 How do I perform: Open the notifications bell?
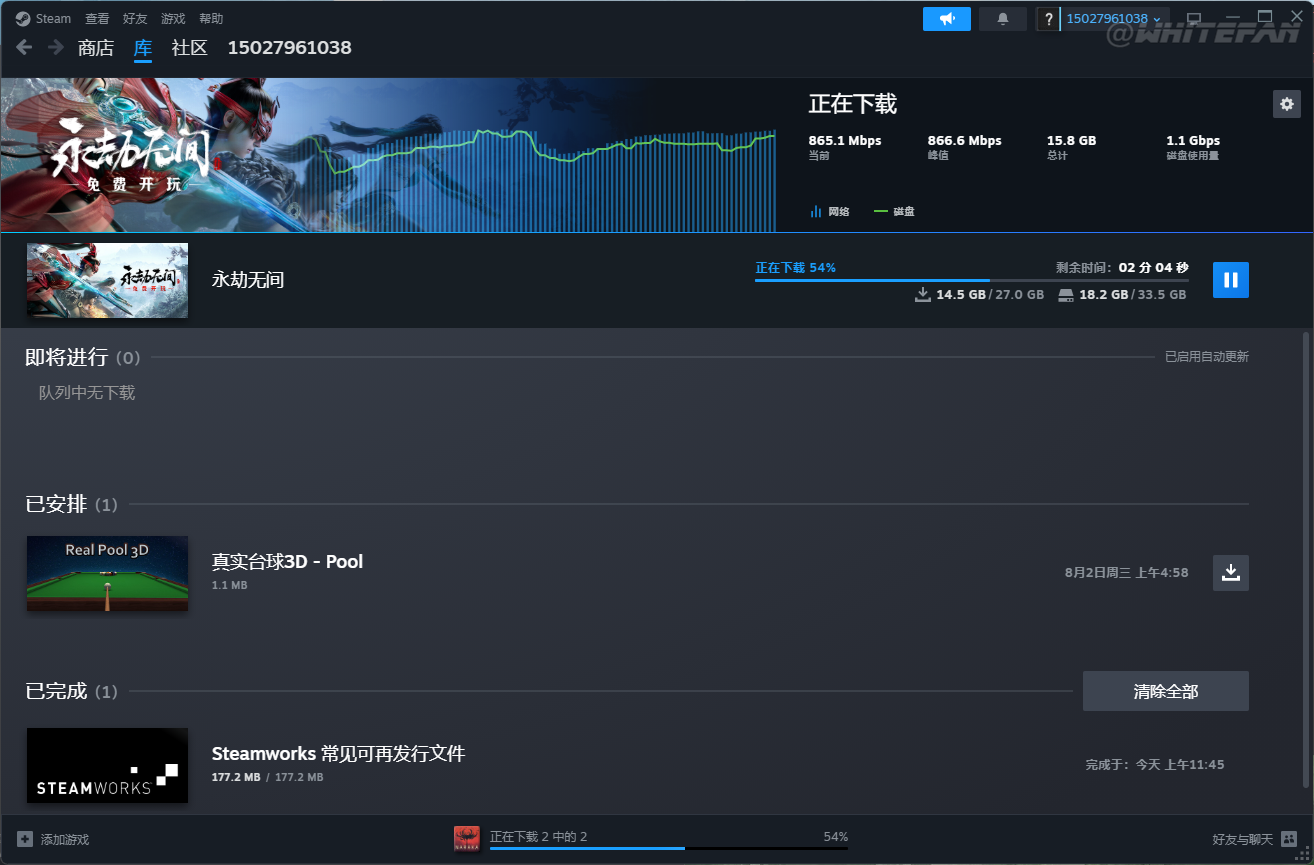pyautogui.click(x=1003, y=19)
